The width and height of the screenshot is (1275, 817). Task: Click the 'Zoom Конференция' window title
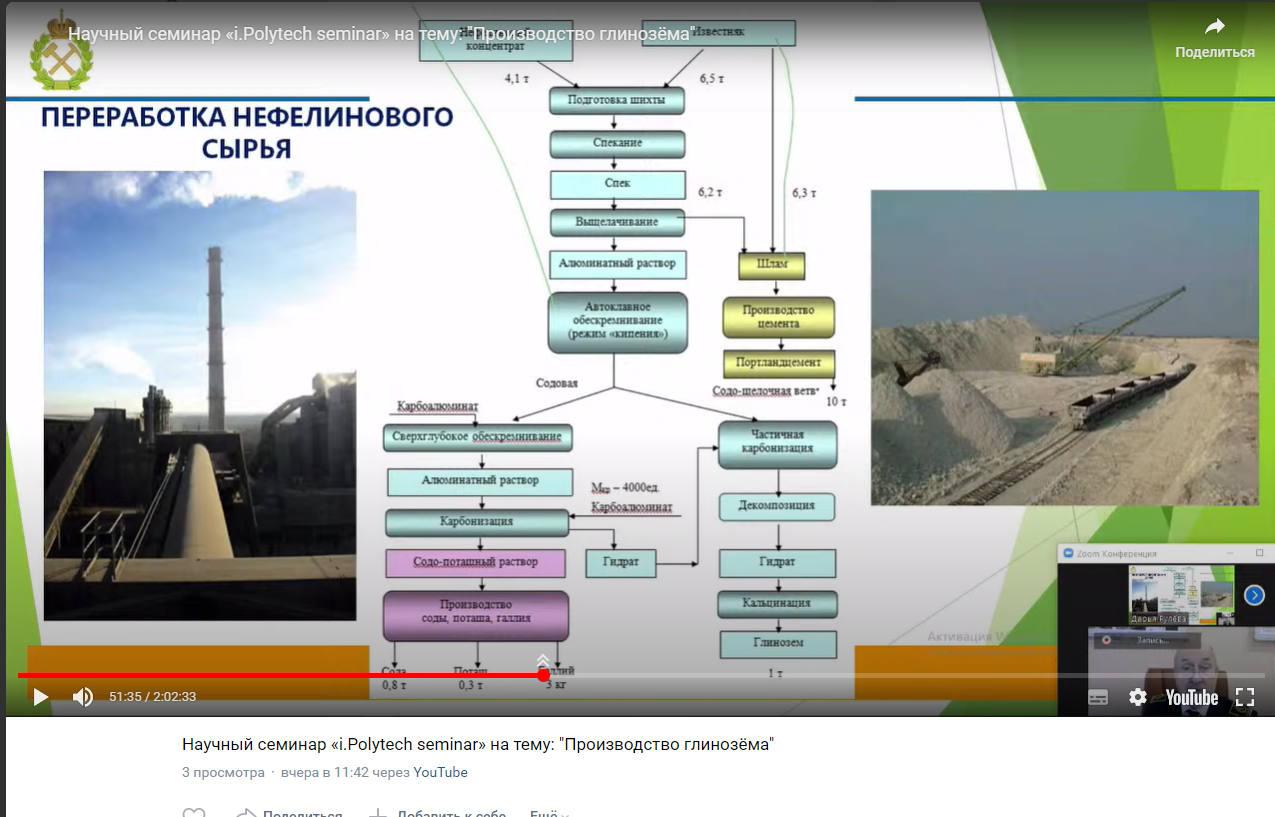[x=1117, y=553]
